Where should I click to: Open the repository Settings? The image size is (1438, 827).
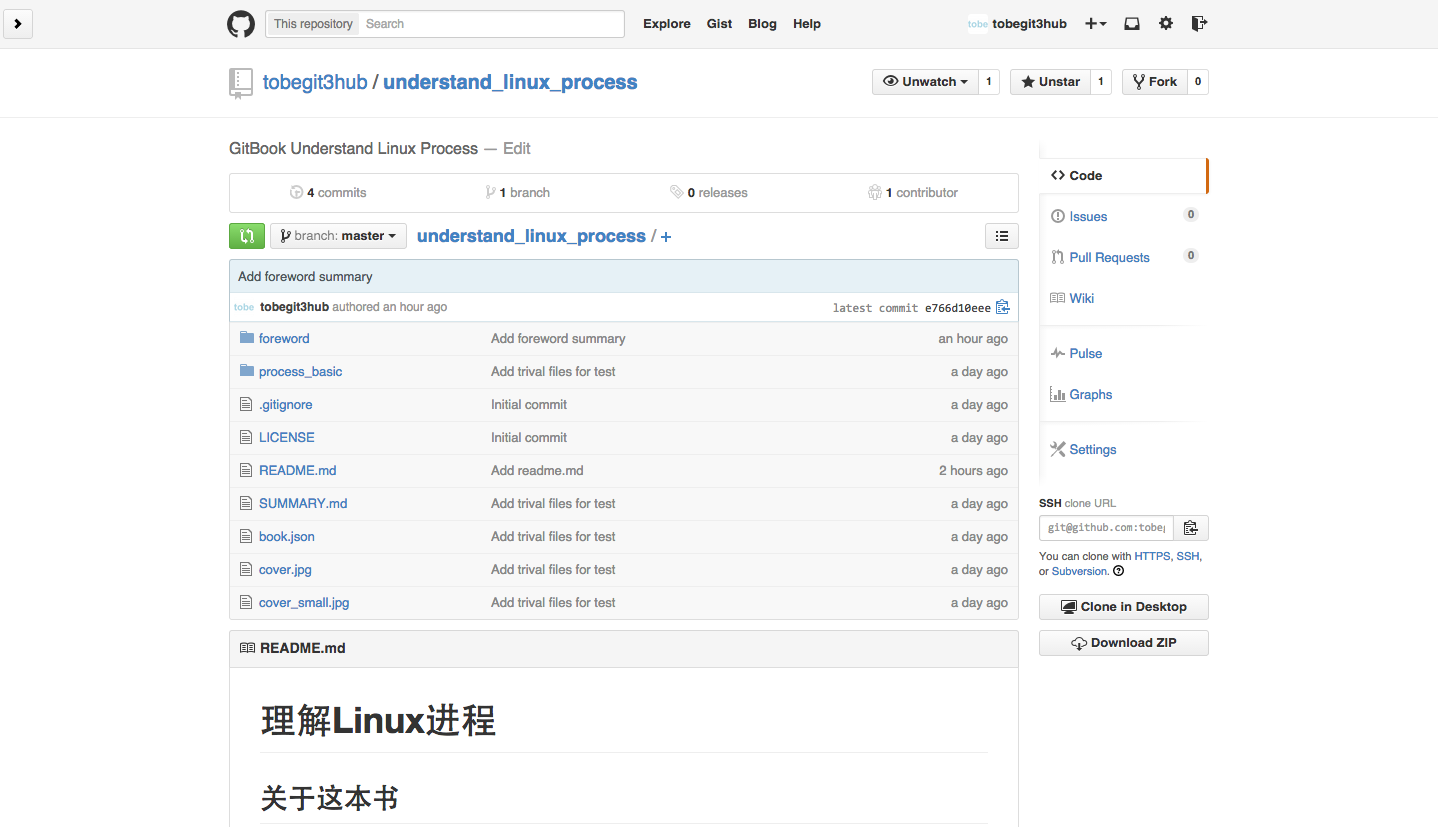point(1092,449)
